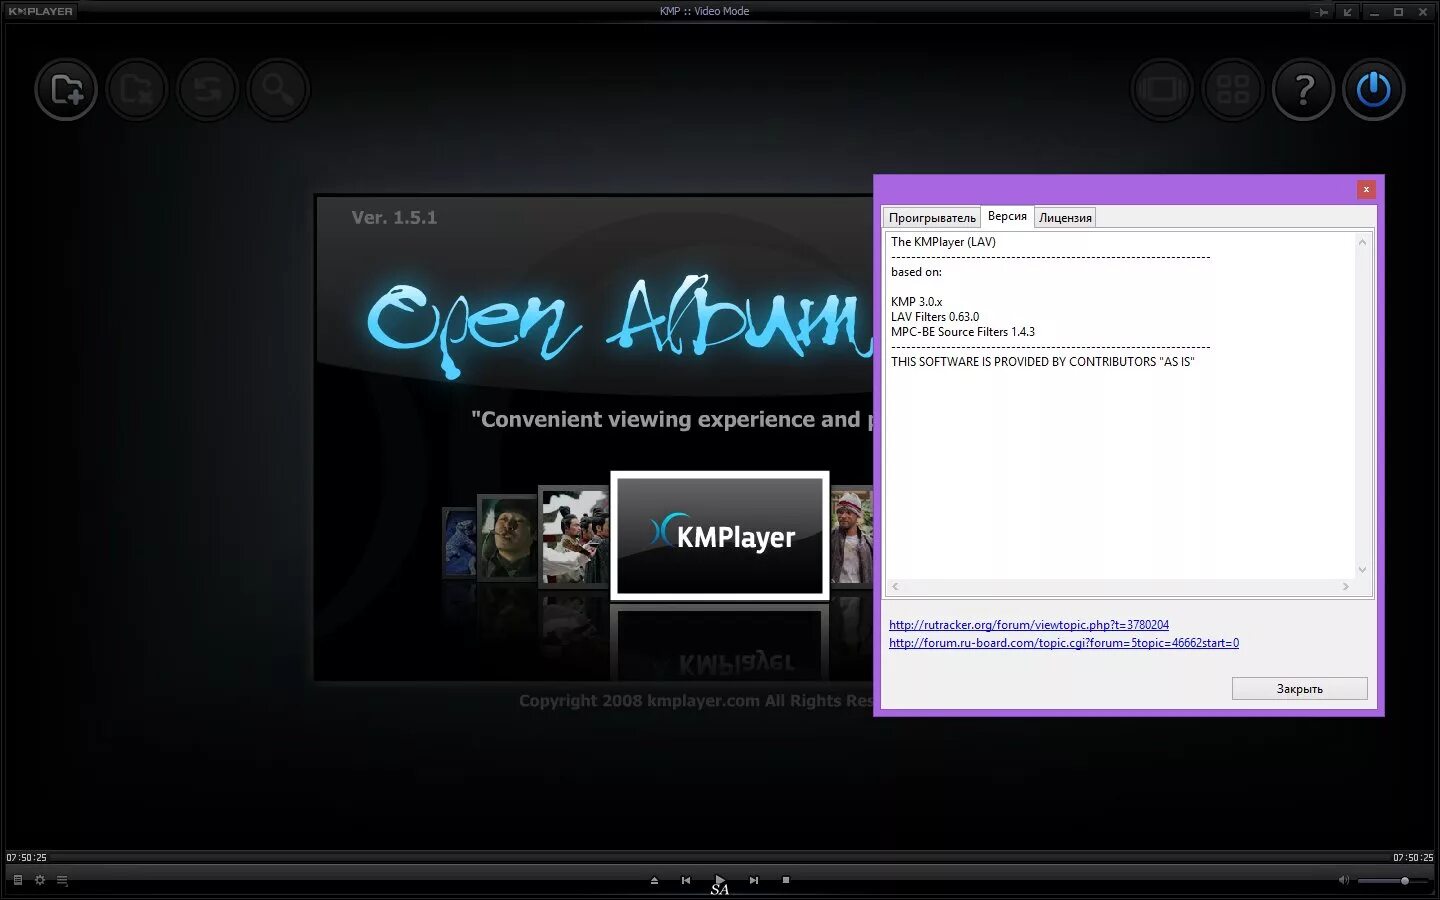Click the 'KMP :: Video Mode' title text
The image size is (1440, 900).
coord(704,11)
